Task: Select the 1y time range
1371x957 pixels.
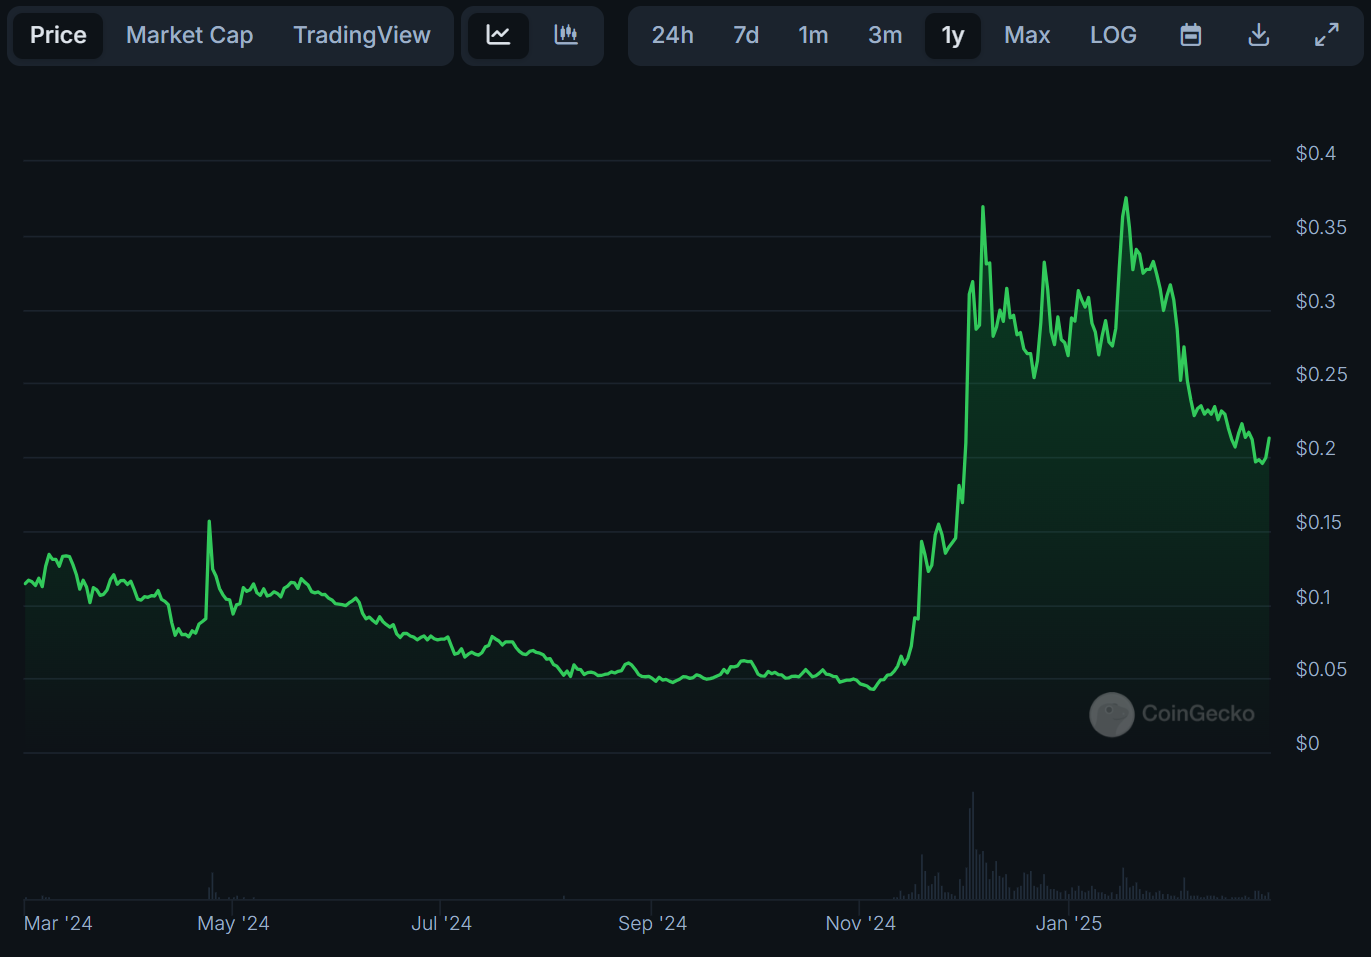Action: (x=953, y=35)
